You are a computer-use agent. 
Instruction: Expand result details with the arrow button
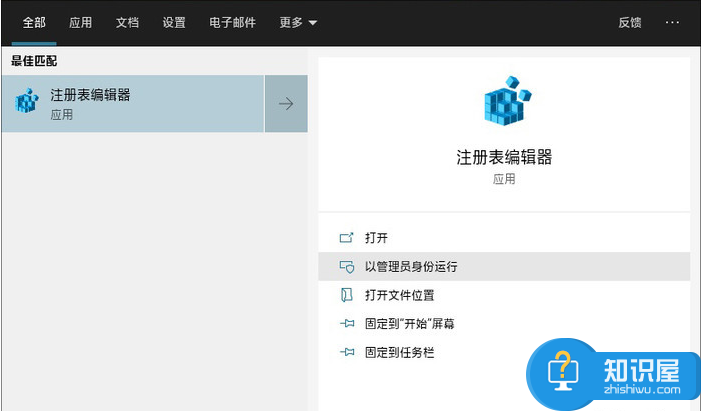tap(286, 104)
